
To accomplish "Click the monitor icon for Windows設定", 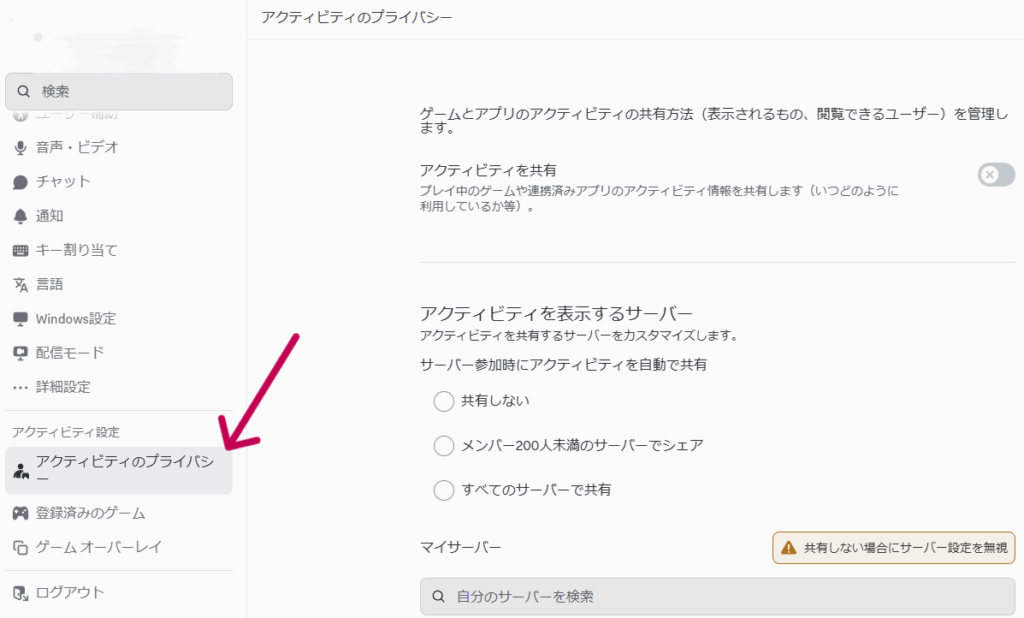I will [x=20, y=319].
